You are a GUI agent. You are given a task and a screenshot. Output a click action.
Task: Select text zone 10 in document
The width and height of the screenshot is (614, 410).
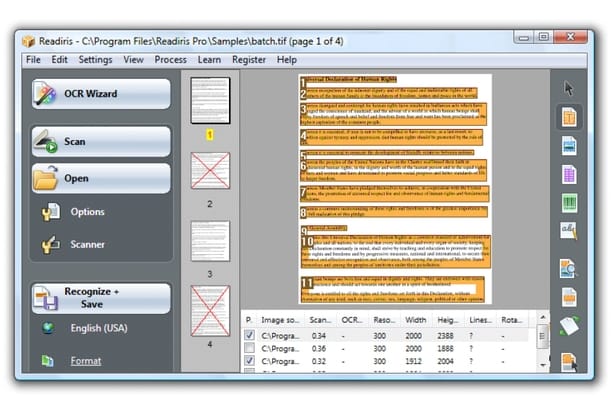click(395, 251)
